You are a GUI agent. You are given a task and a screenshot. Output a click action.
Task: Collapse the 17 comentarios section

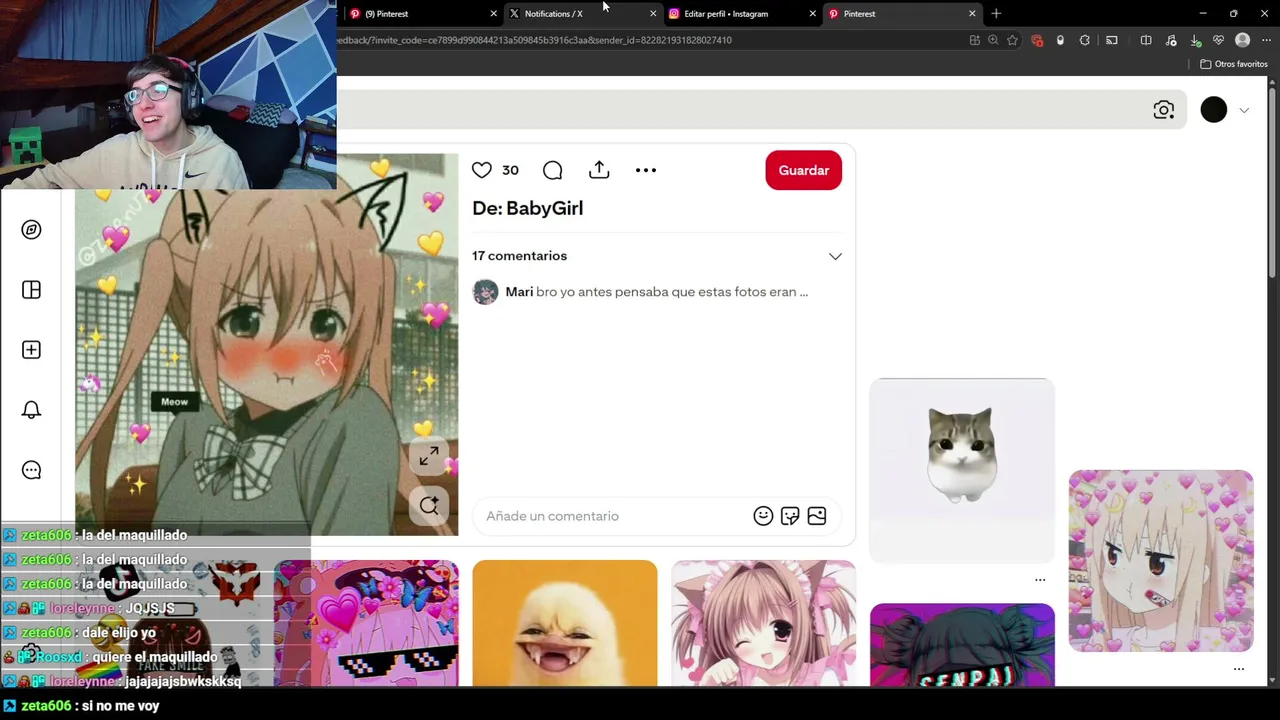click(x=835, y=256)
